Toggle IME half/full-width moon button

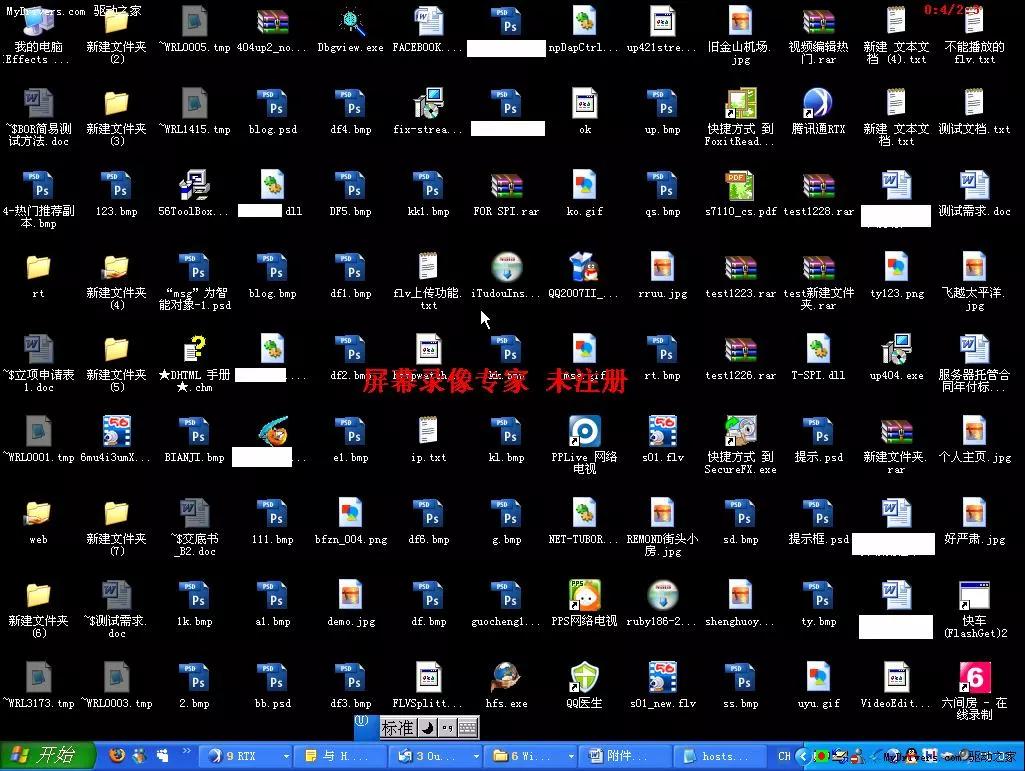pyautogui.click(x=427, y=727)
